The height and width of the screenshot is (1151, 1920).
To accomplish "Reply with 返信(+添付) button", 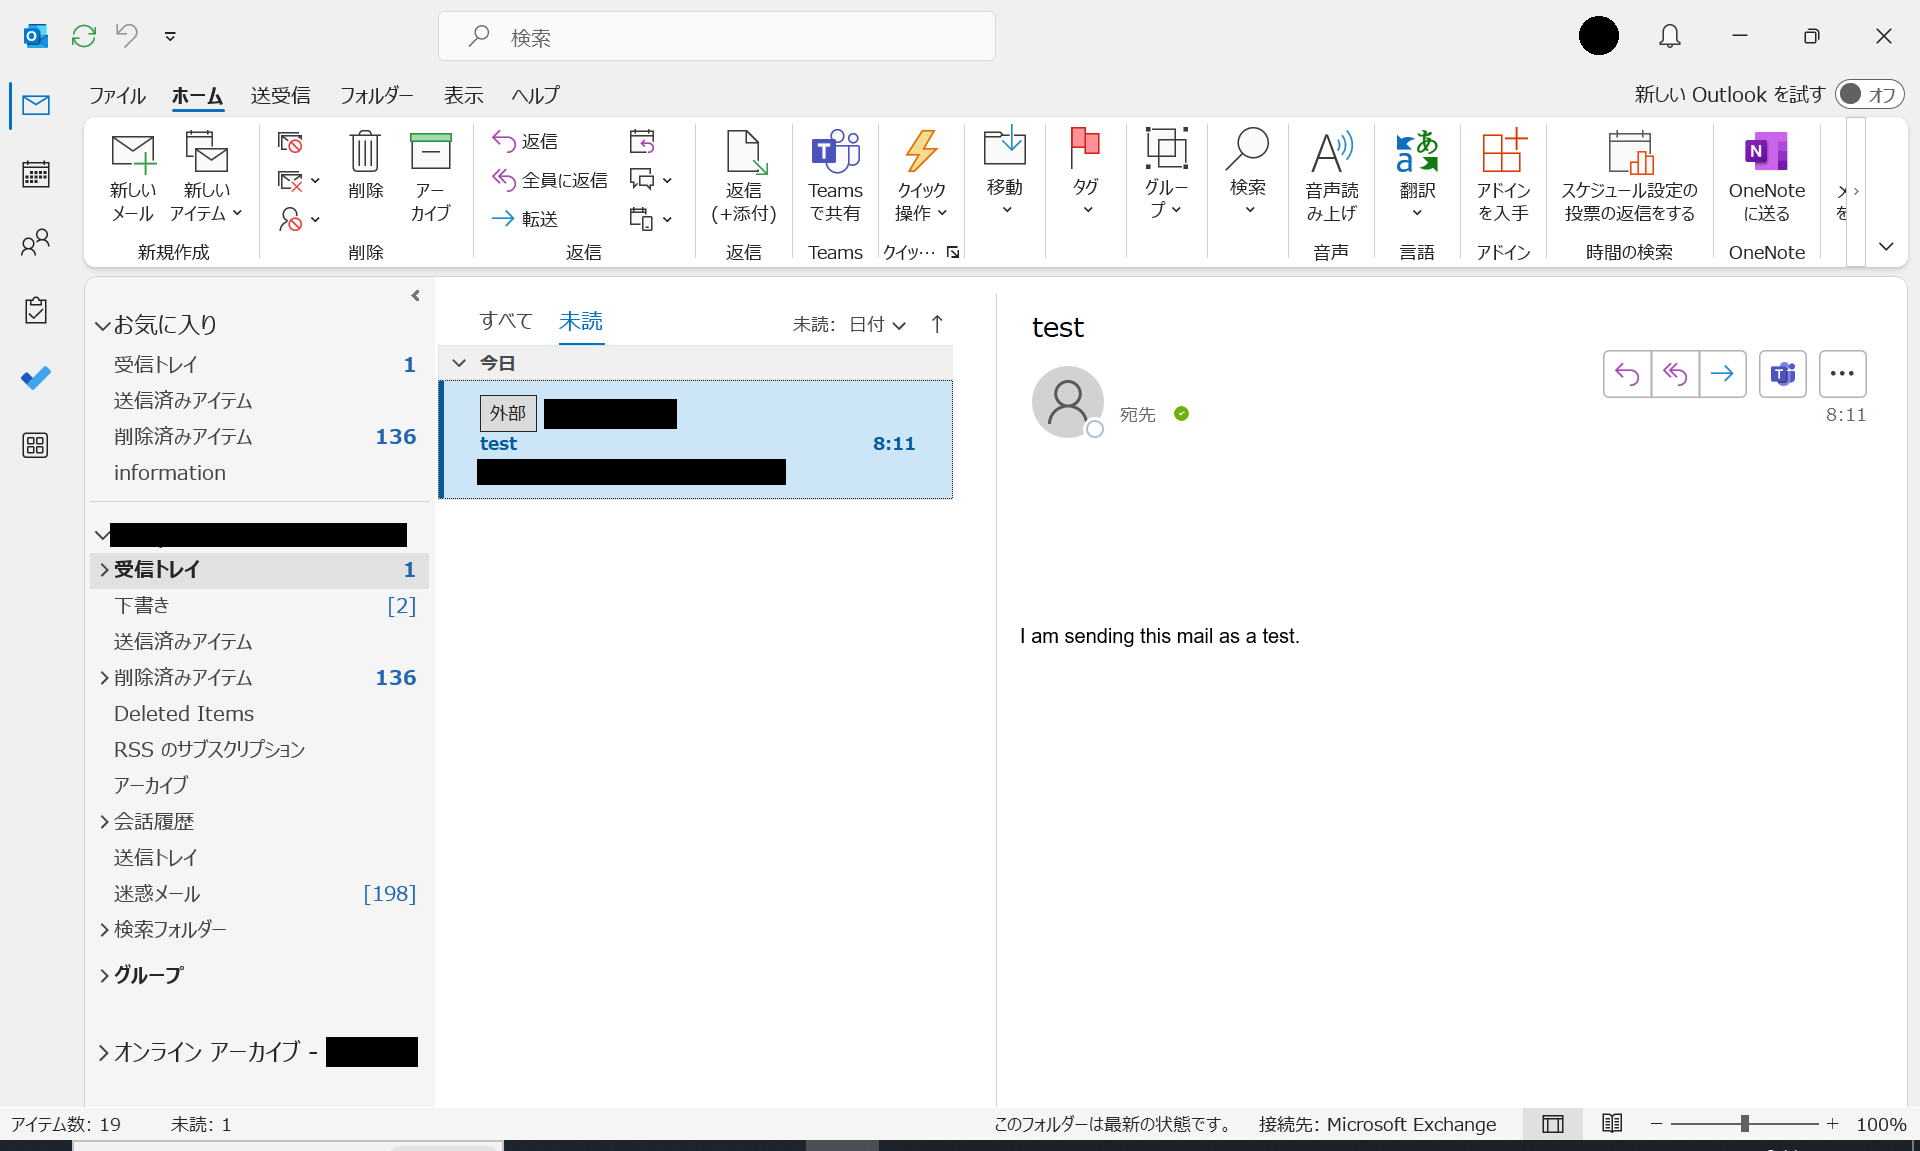I will (x=743, y=177).
